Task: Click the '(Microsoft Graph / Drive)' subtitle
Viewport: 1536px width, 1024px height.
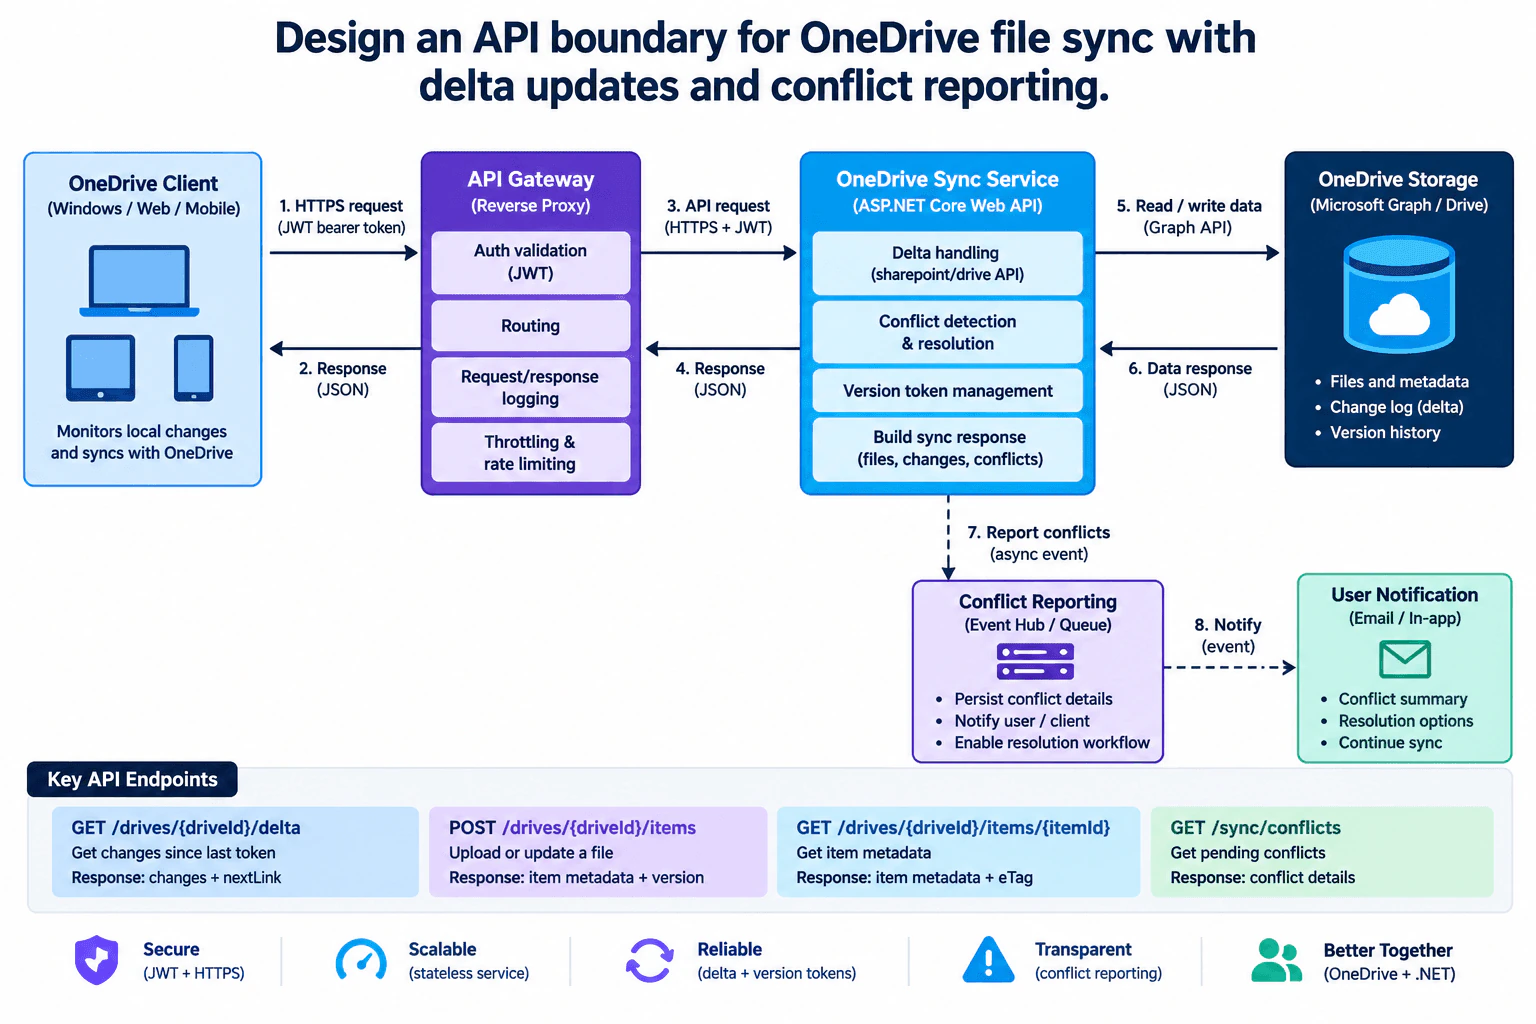Action: pyautogui.click(x=1399, y=205)
